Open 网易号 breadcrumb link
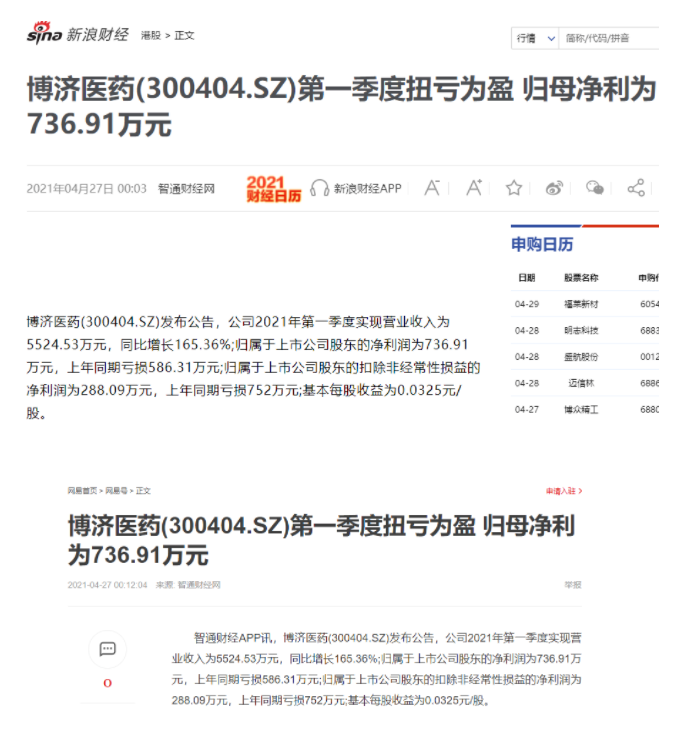This screenshot has width=673, height=739. (116, 491)
